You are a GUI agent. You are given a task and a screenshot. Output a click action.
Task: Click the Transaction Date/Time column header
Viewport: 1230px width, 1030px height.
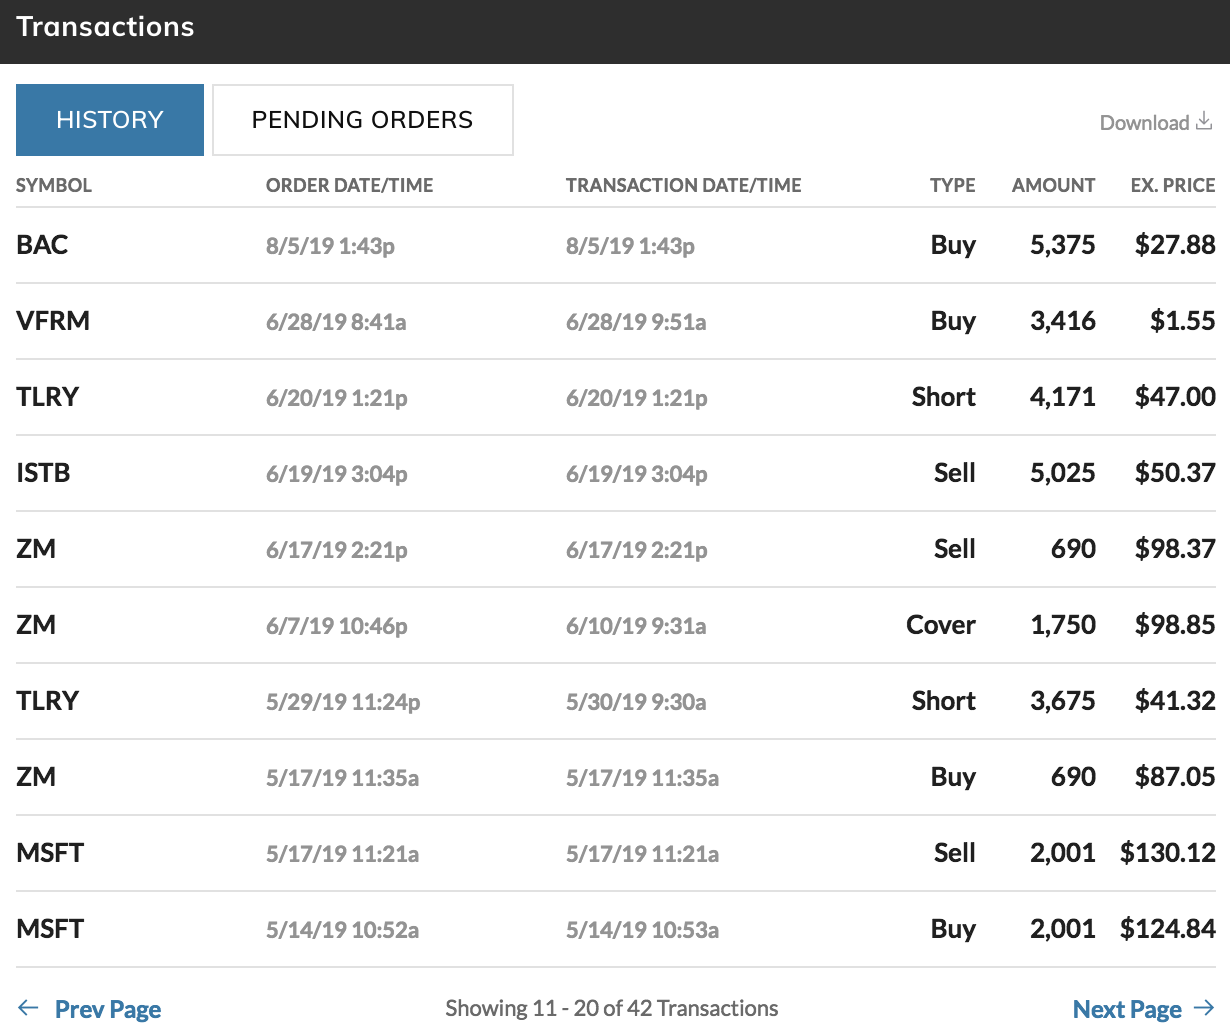(683, 185)
